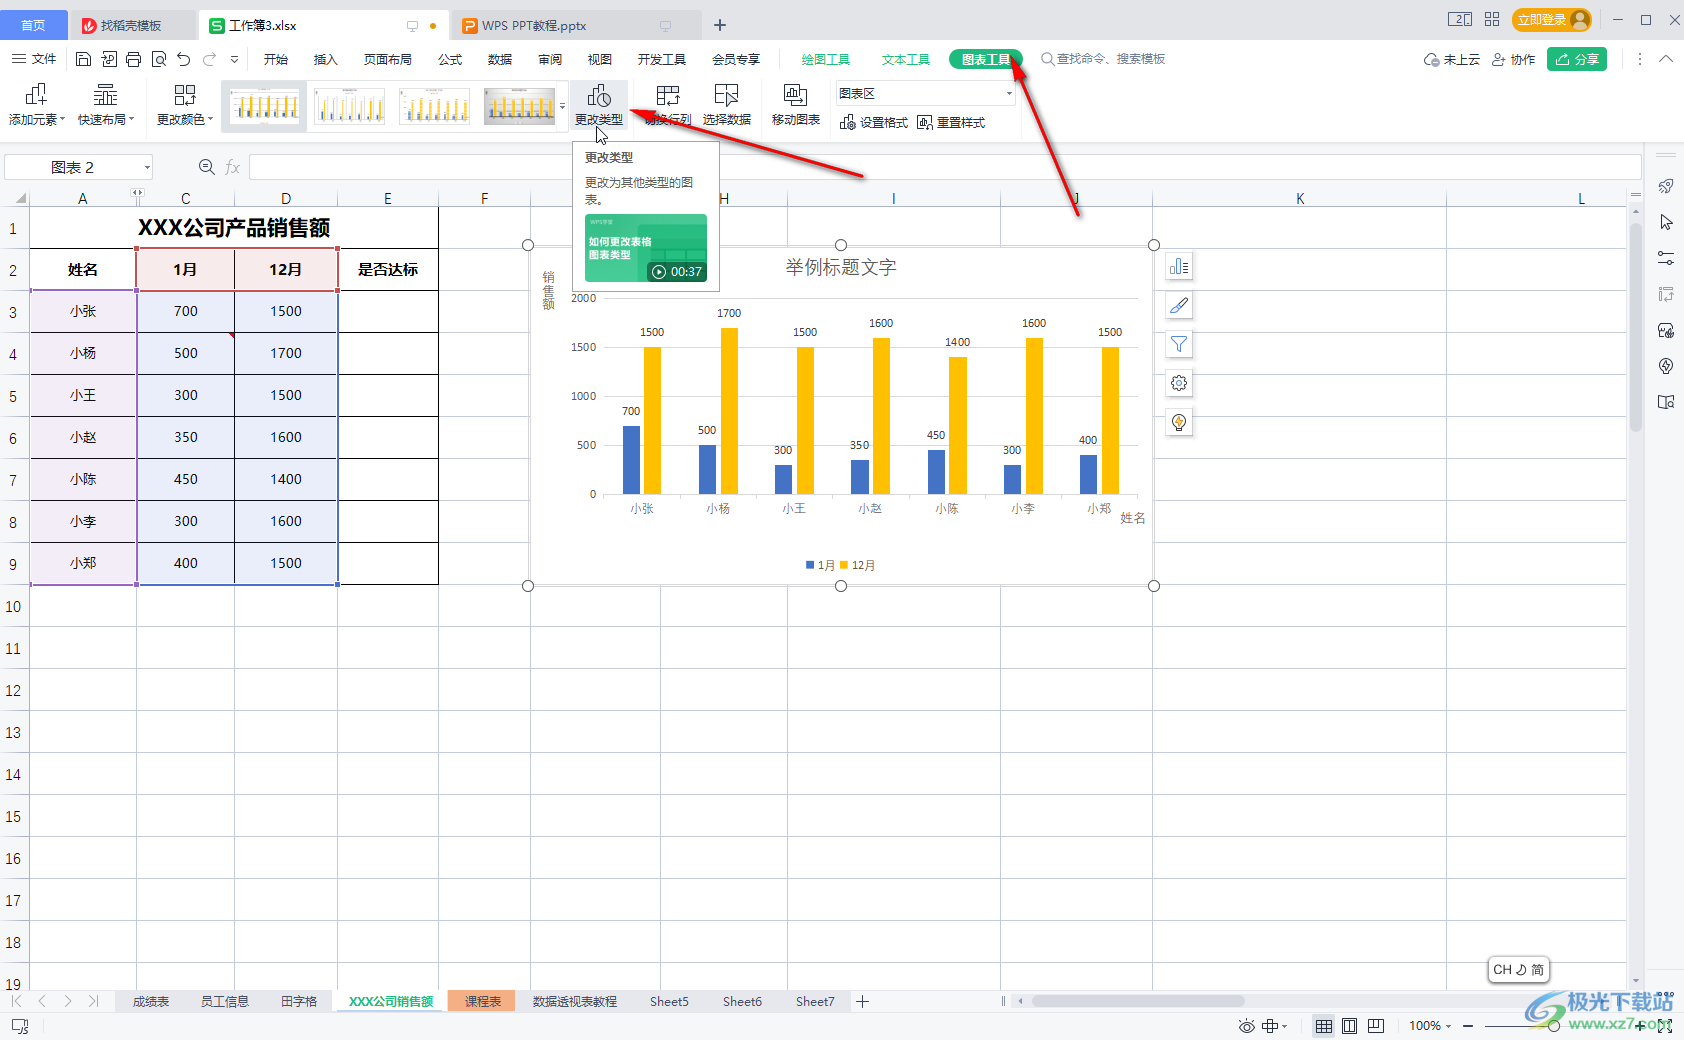Switch to the Insert (插入) tab
The width and height of the screenshot is (1684, 1040).
click(x=326, y=60)
